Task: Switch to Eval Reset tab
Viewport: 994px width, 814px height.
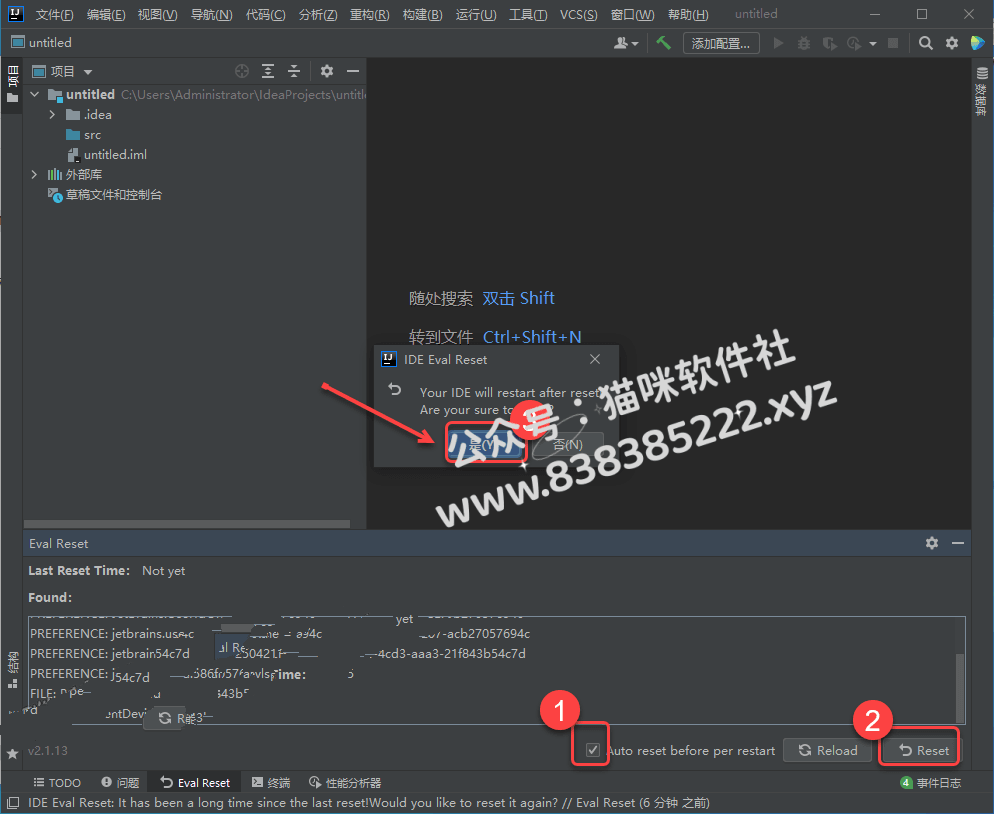Action: 195,782
